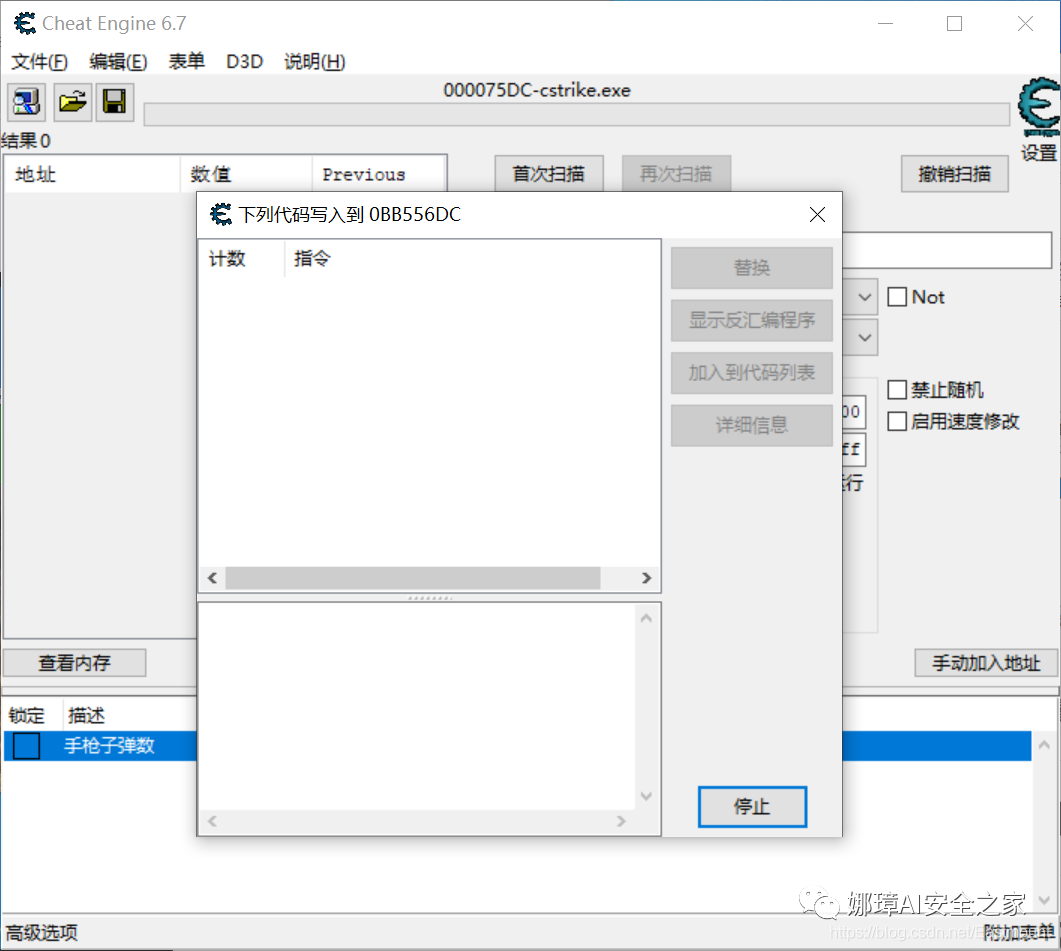
Task: Close the 下列代码写入到 dialog
Action: [817, 215]
